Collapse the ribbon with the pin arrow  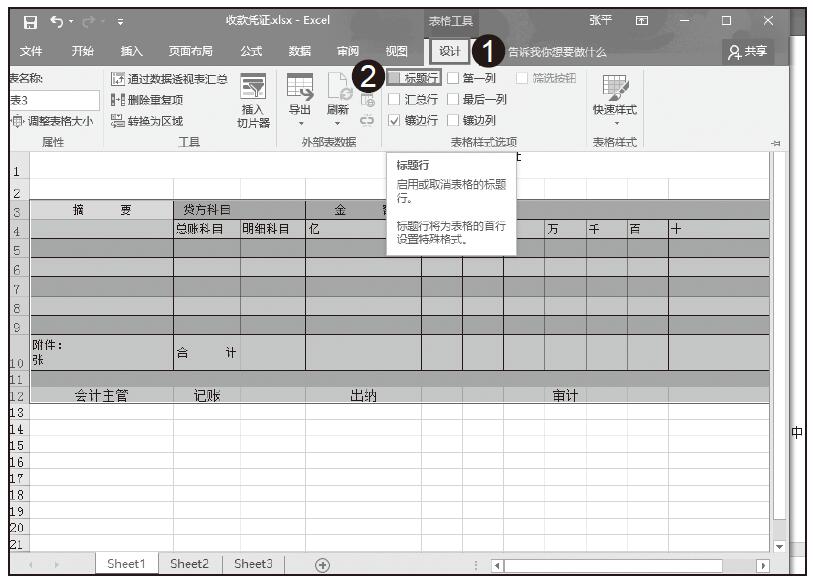[x=775, y=143]
